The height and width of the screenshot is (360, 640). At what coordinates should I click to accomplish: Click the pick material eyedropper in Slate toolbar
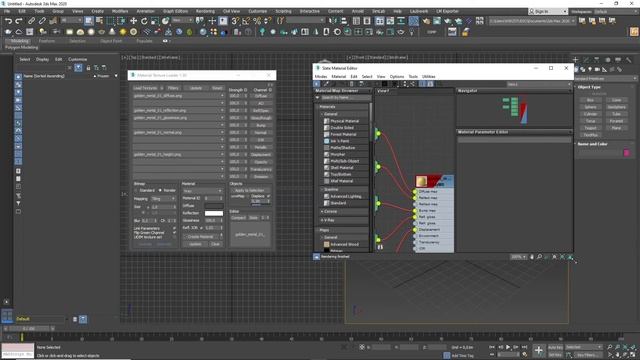[326, 84]
